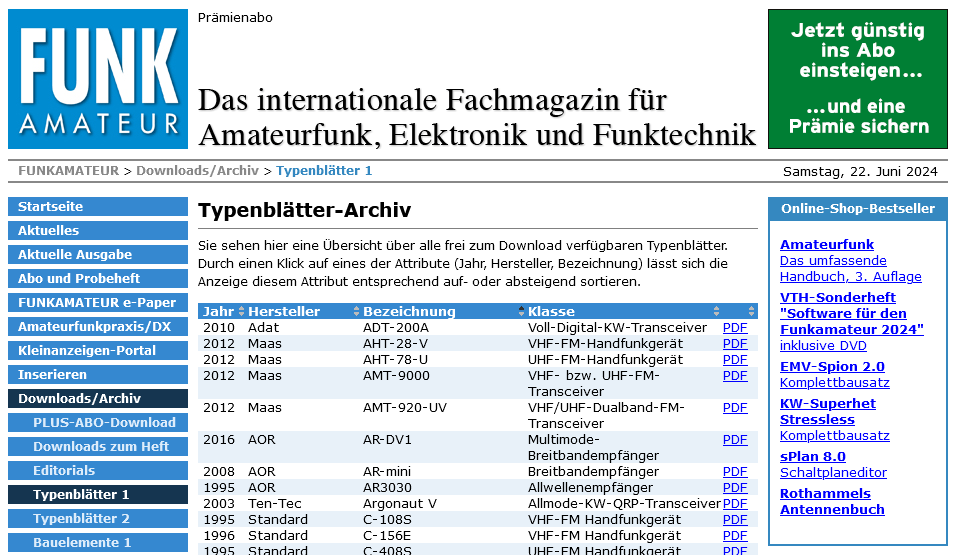Click Komplettbausatz under KW-Superhet Stressless
957x555 pixels.
pos(834,436)
